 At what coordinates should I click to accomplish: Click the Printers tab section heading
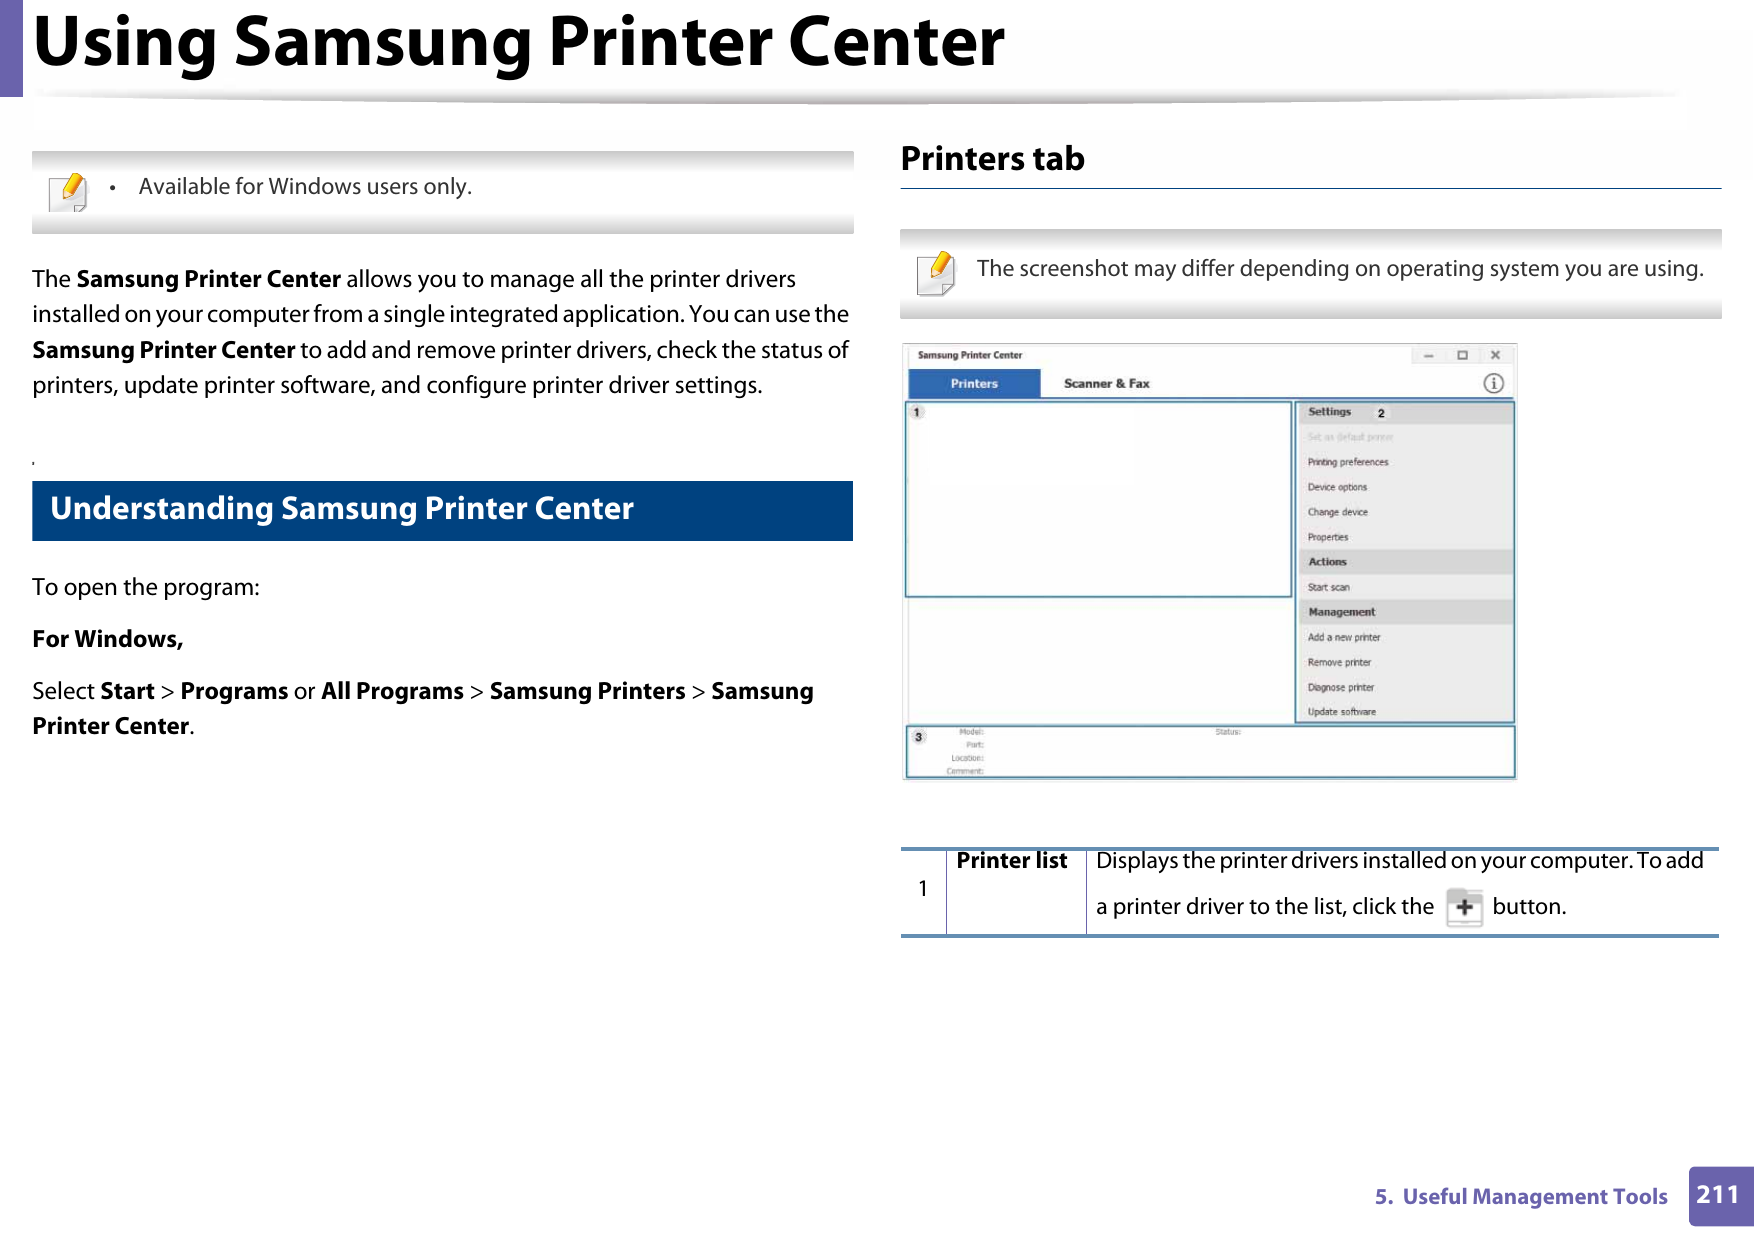(992, 159)
